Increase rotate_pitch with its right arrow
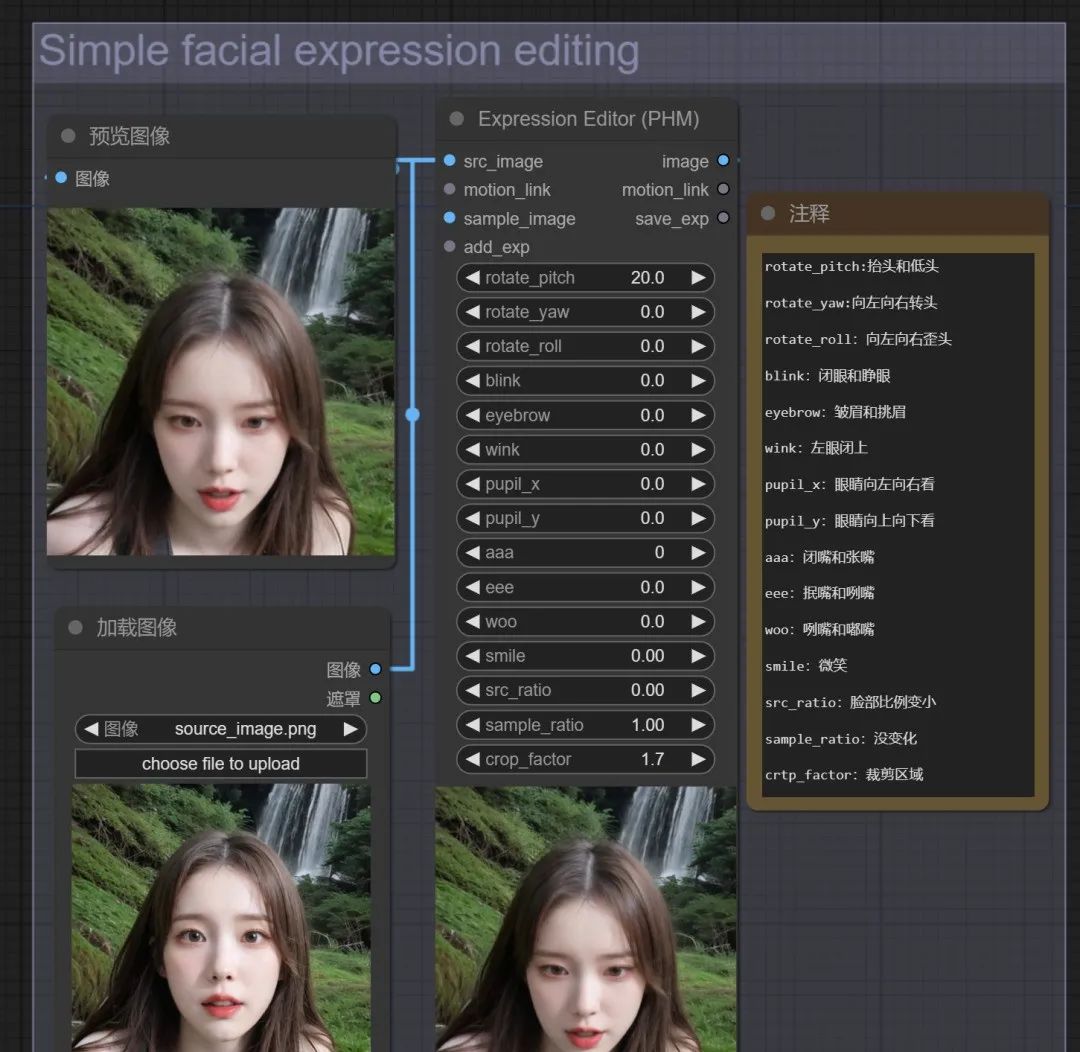Screen dimensions: 1080x1052 point(698,278)
